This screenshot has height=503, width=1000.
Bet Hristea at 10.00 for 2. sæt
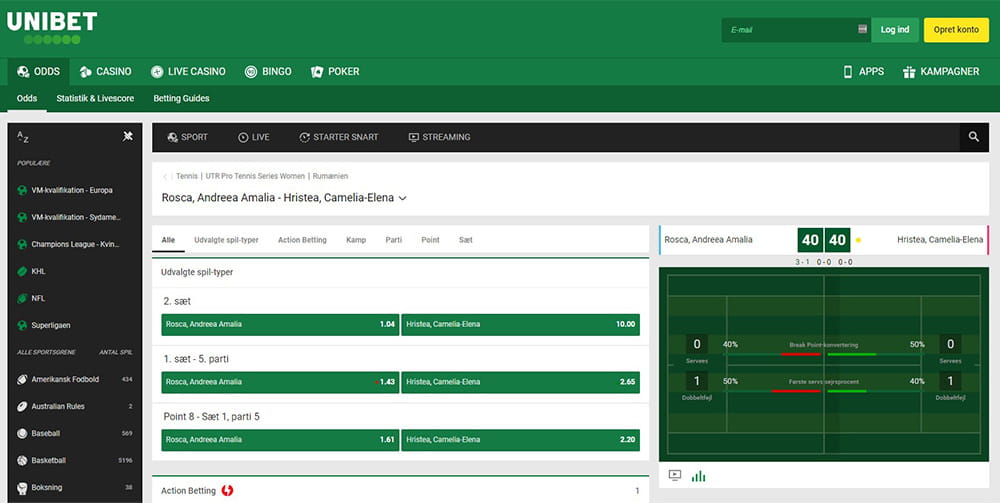[520, 324]
